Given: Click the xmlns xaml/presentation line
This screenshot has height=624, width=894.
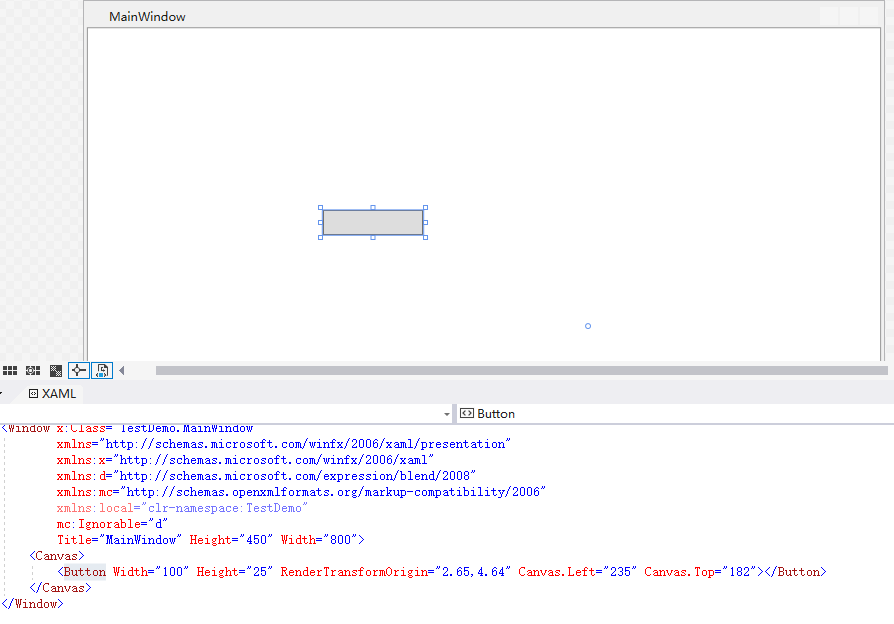Looking at the screenshot, I should [x=283, y=444].
